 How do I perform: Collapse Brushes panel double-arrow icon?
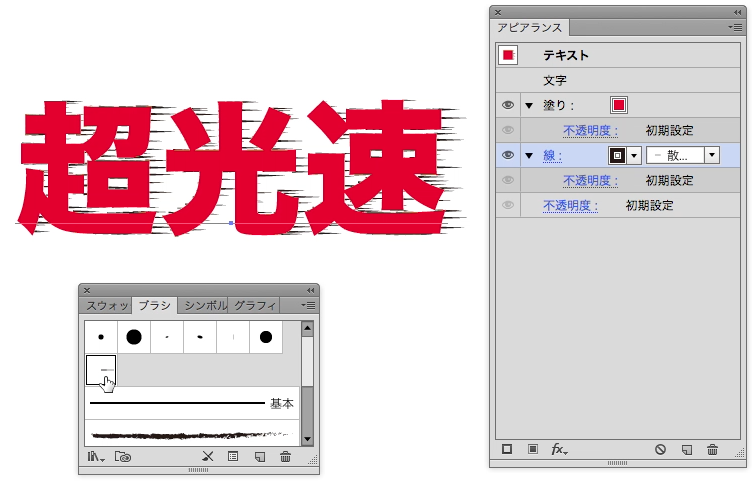point(310,290)
